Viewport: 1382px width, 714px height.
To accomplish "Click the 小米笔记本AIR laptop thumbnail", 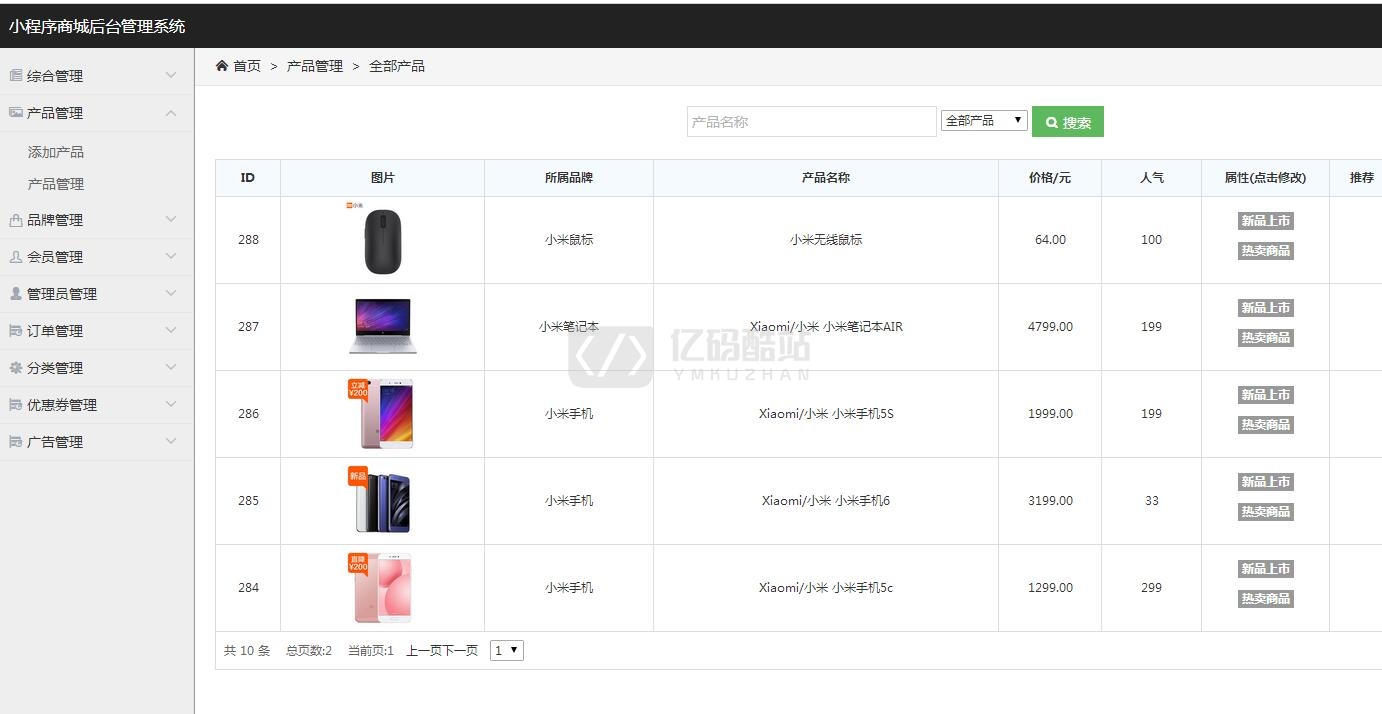I will pos(382,326).
